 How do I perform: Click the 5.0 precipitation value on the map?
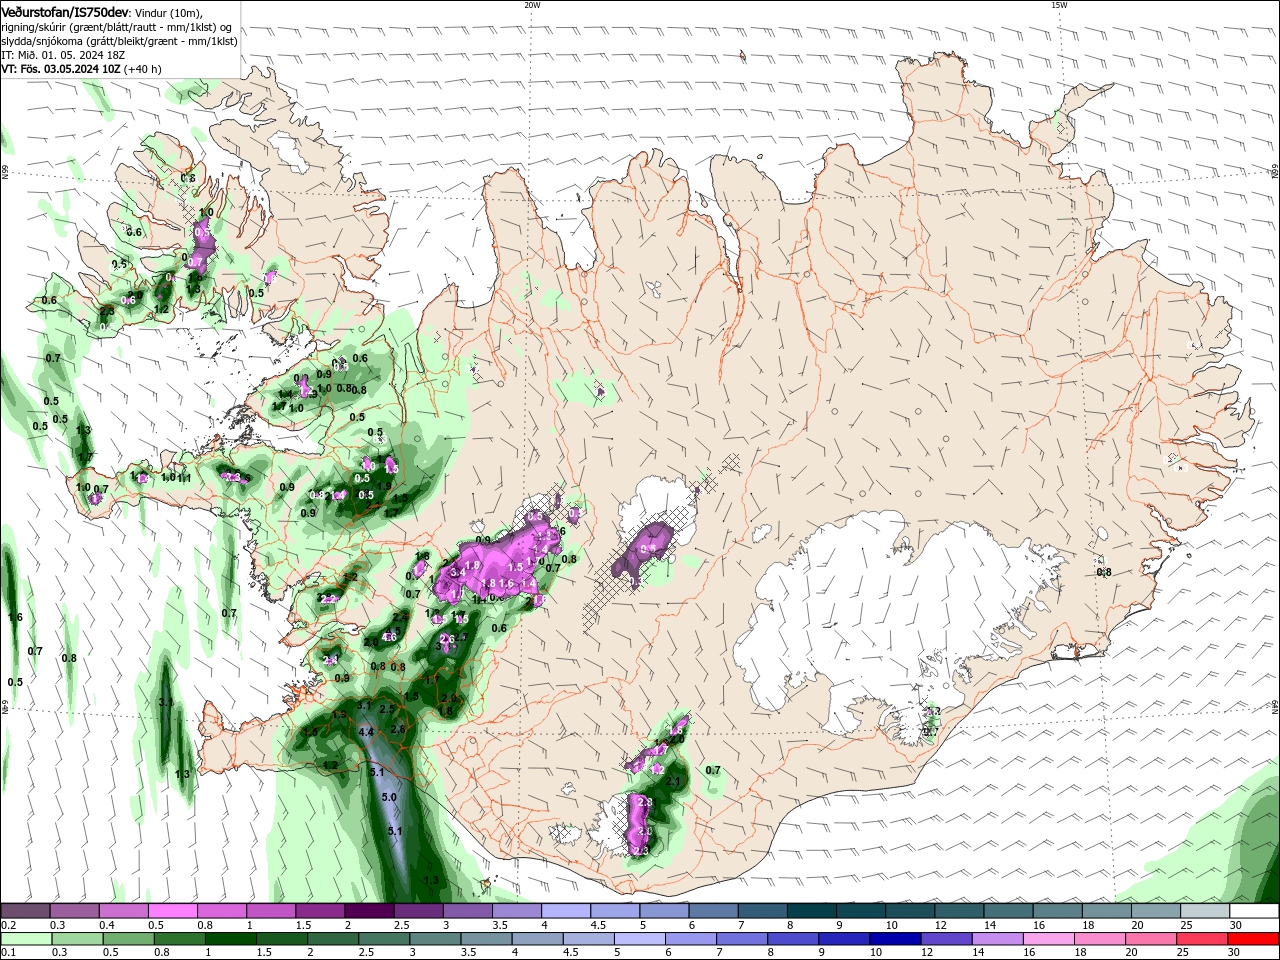[x=390, y=797]
